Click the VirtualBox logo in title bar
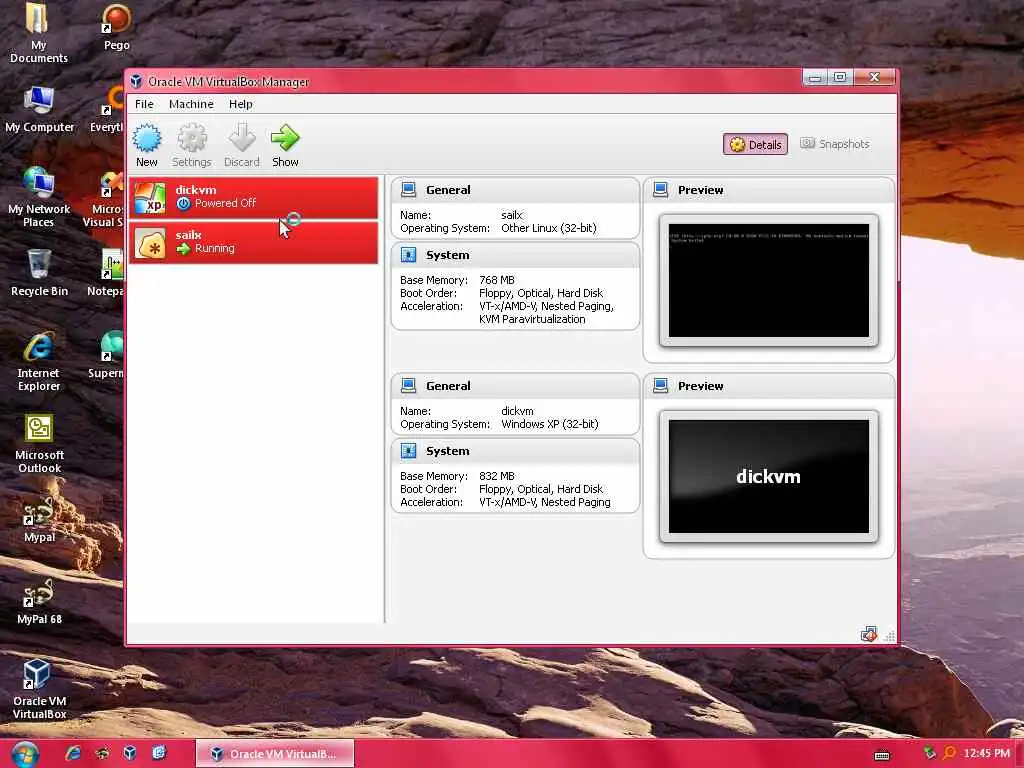 tap(136, 81)
